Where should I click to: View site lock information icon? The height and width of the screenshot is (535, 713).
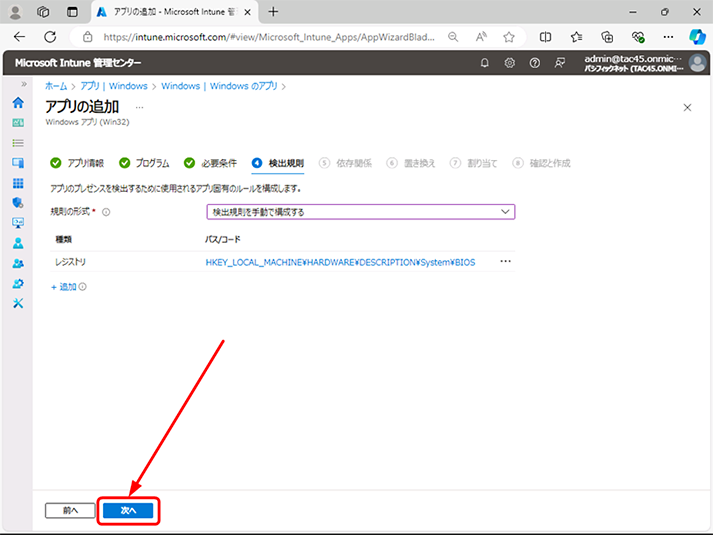pos(87,37)
